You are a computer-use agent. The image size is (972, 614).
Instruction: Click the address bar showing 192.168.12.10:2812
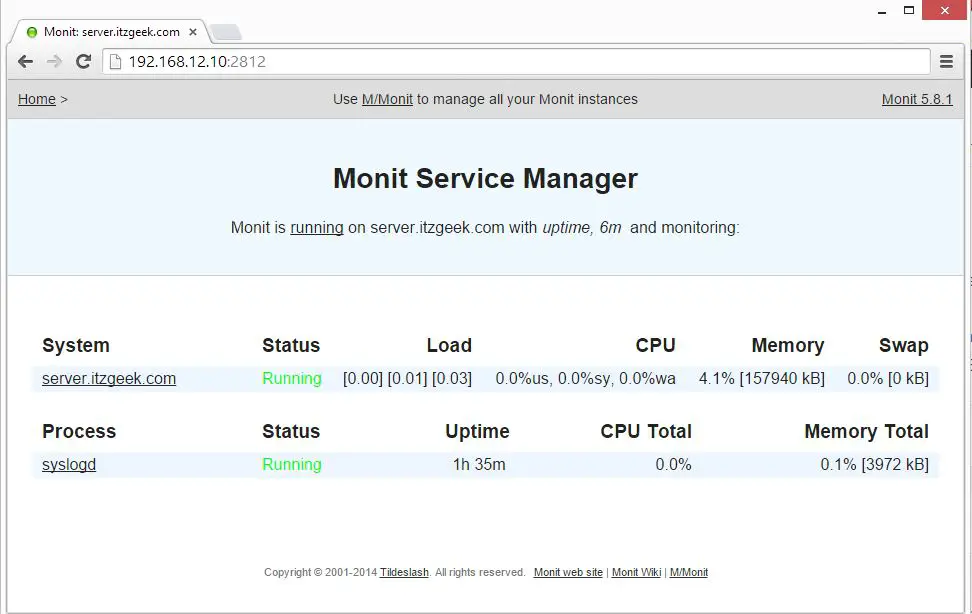click(x=516, y=61)
